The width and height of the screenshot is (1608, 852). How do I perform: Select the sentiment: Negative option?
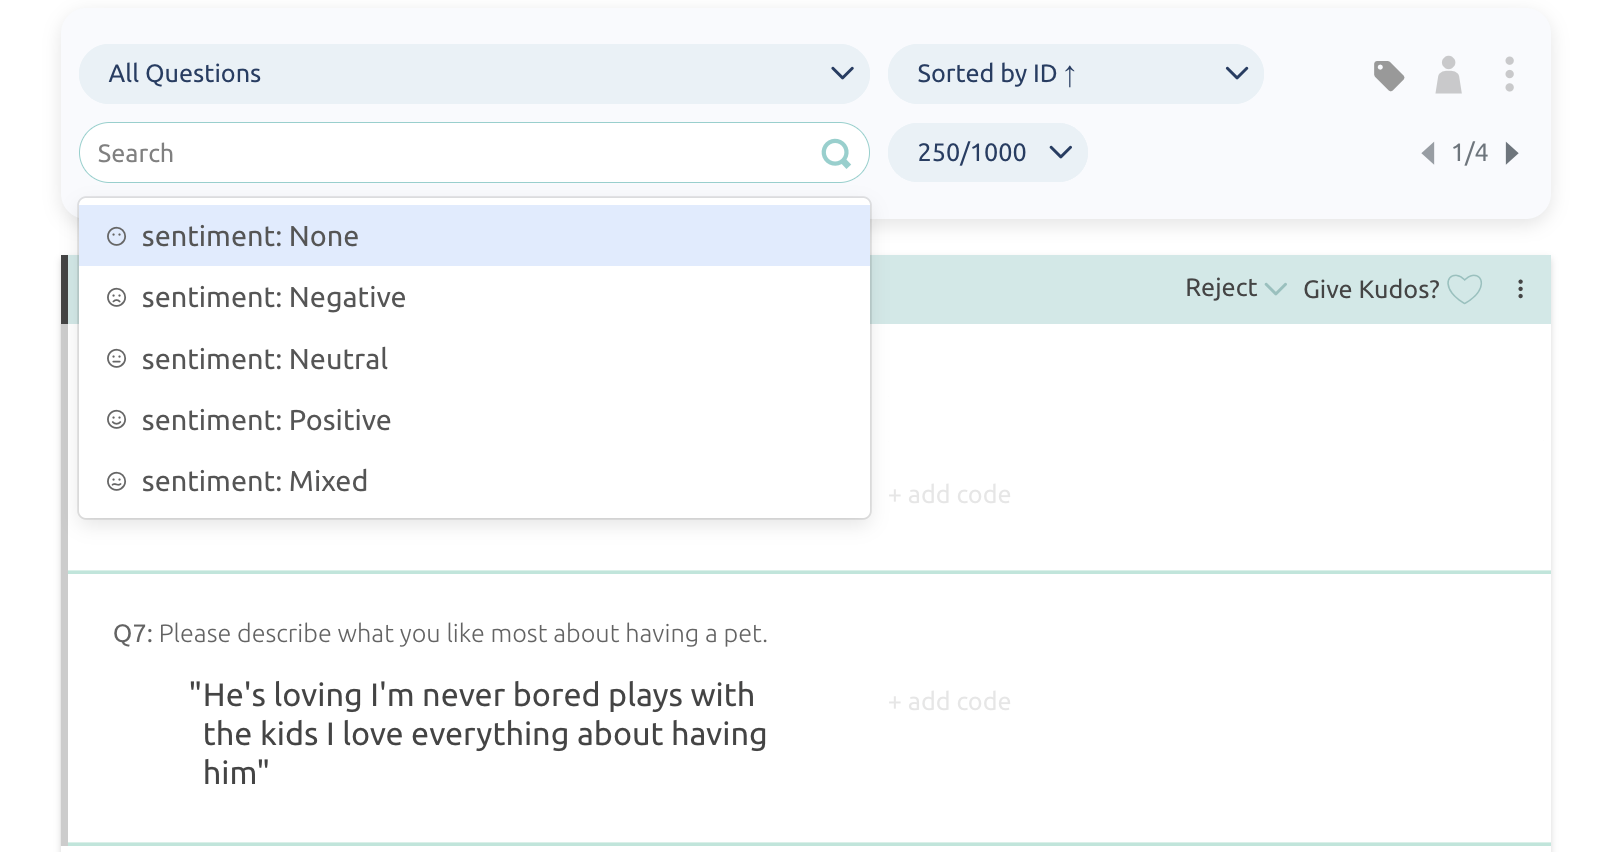point(273,298)
